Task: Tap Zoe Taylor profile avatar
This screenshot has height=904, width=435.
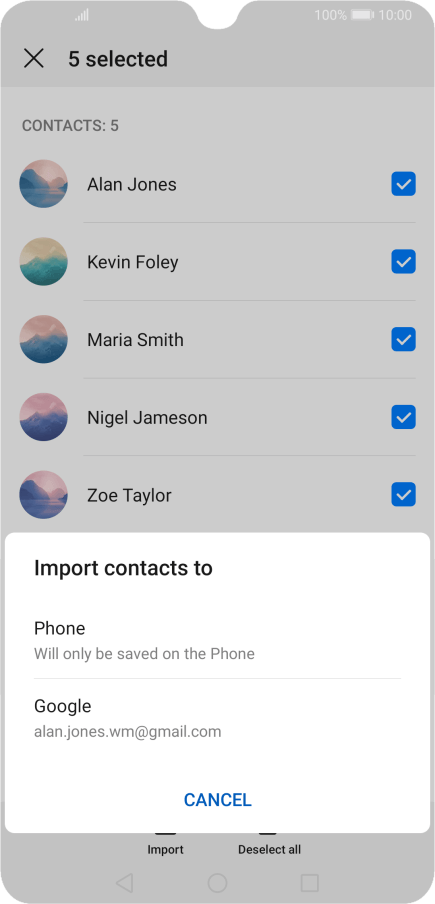Action: pyautogui.click(x=43, y=495)
